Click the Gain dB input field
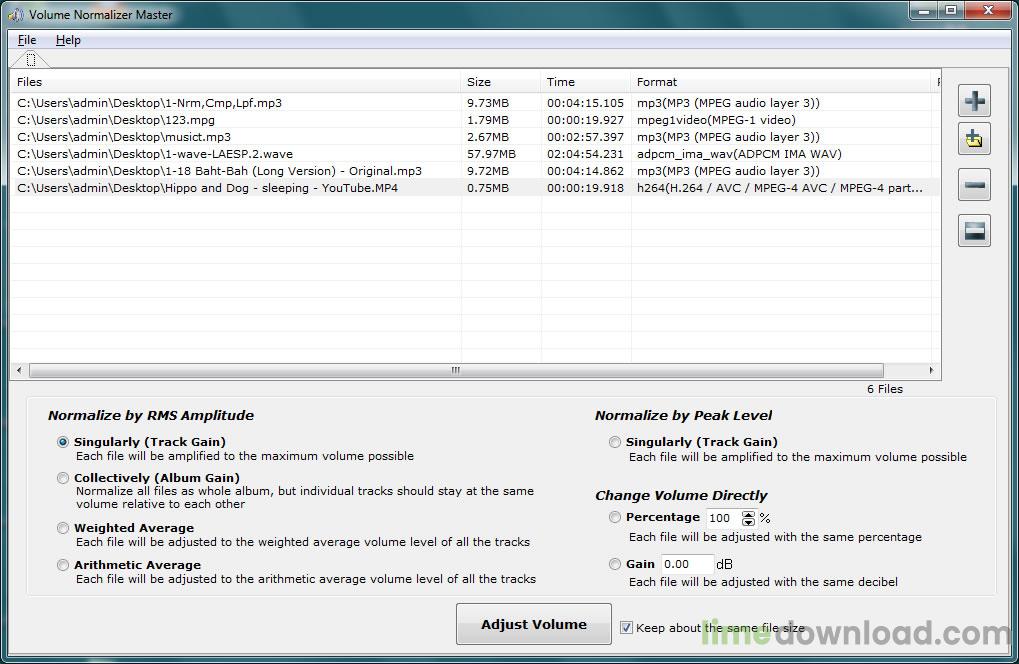The width and height of the screenshot is (1019, 664). [687, 564]
